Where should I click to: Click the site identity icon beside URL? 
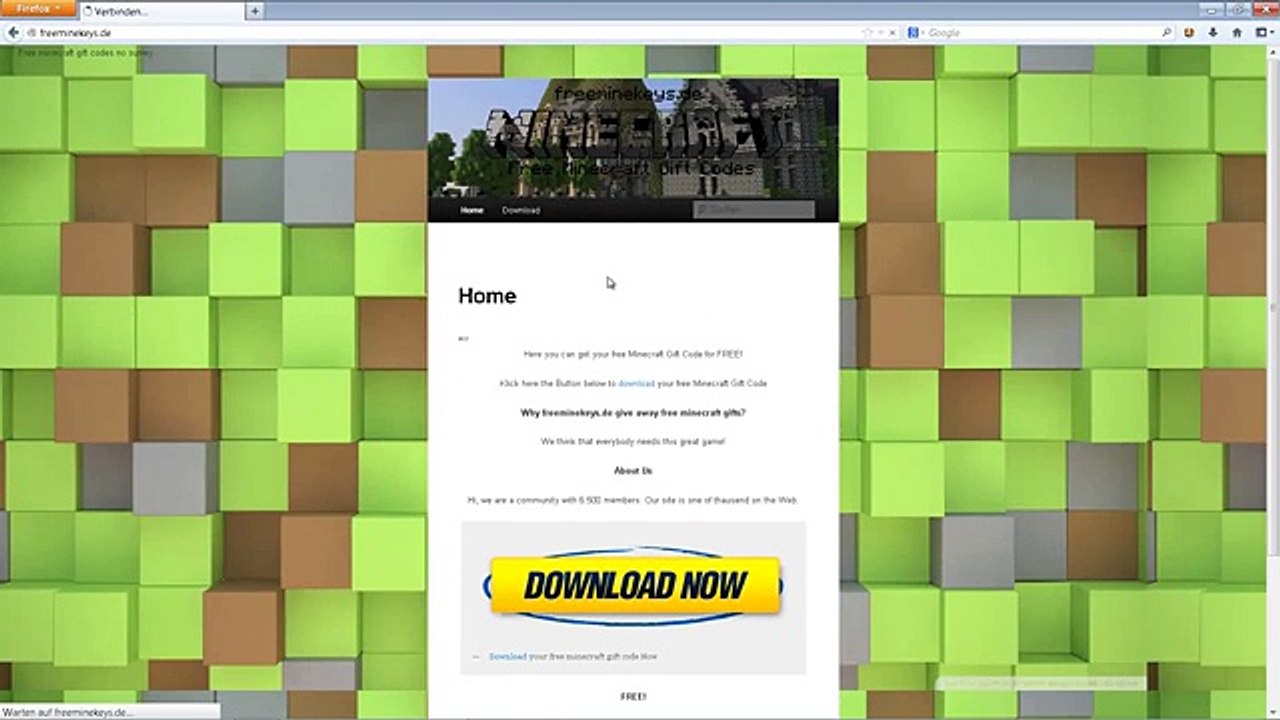click(x=32, y=33)
